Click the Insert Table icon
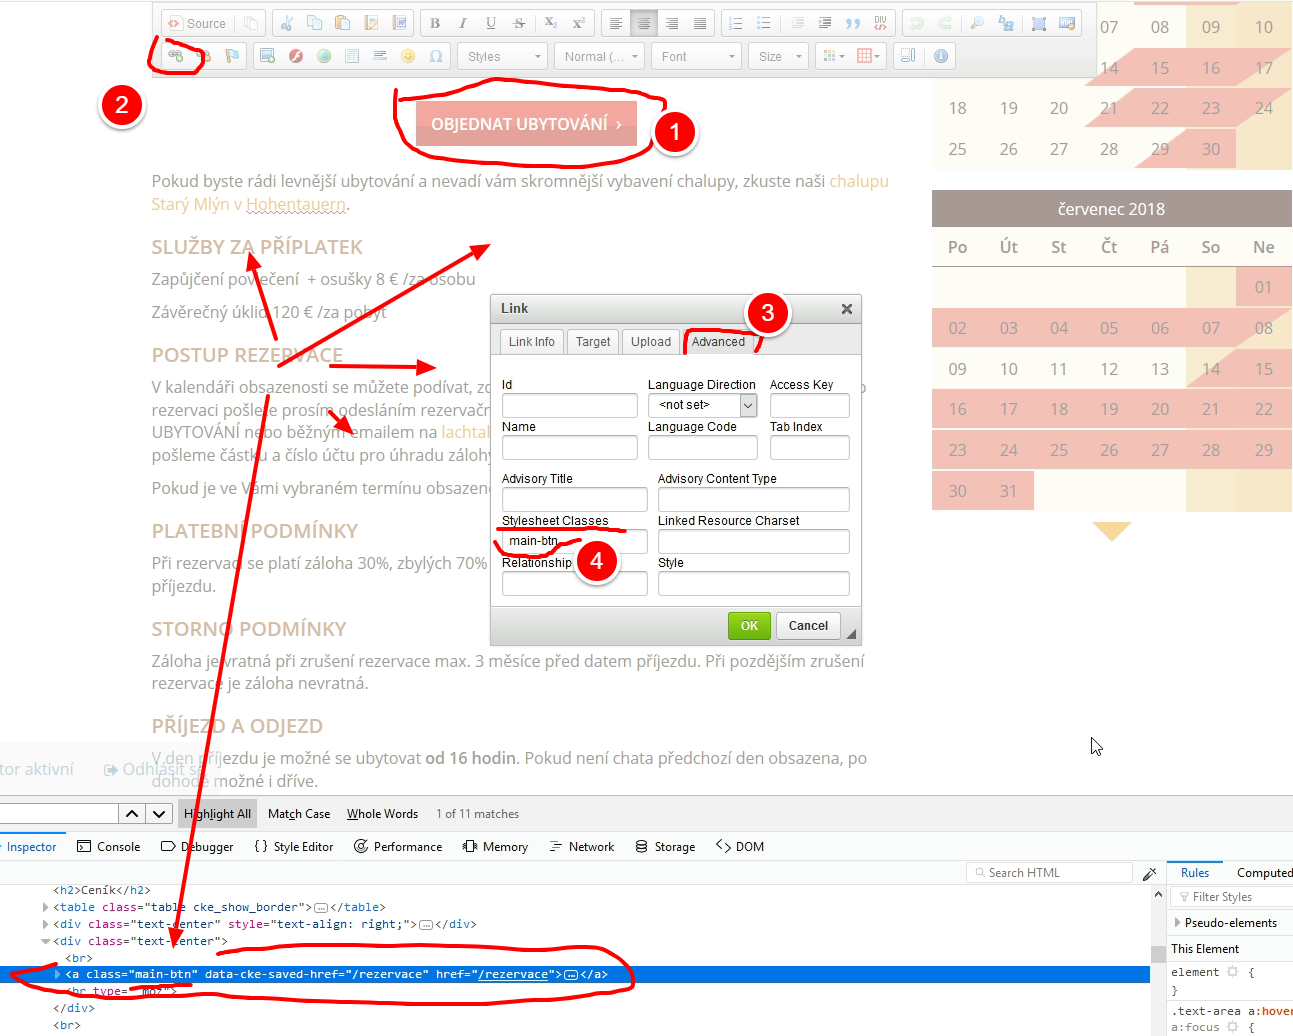Image resolution: width=1293 pixels, height=1036 pixels. tap(351, 56)
